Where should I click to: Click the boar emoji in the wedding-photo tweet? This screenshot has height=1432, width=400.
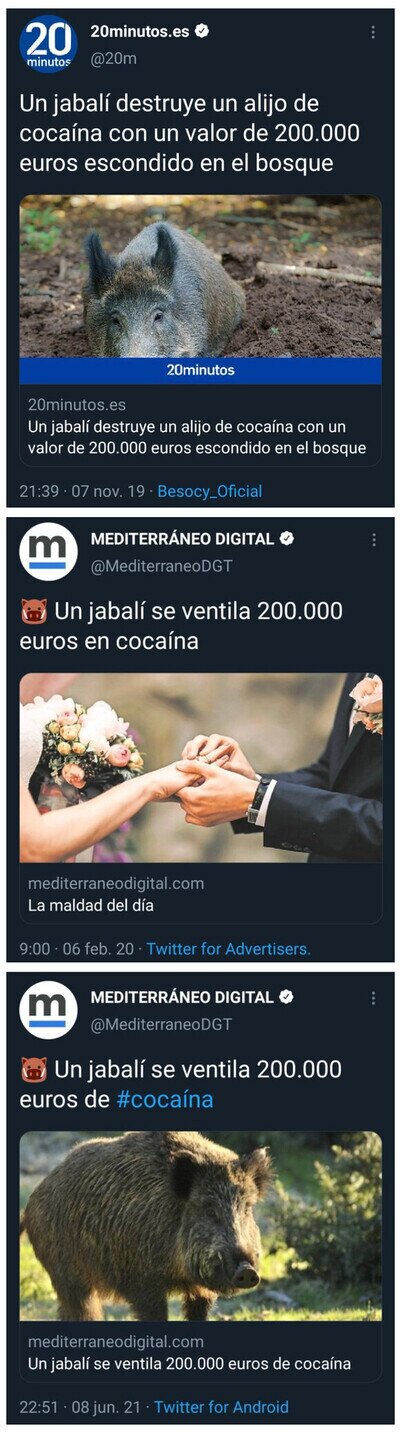(x=33, y=611)
